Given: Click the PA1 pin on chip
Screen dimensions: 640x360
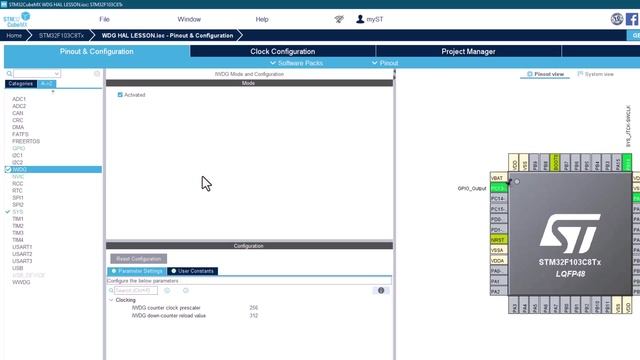Looking at the screenshot, I should click(498, 281).
